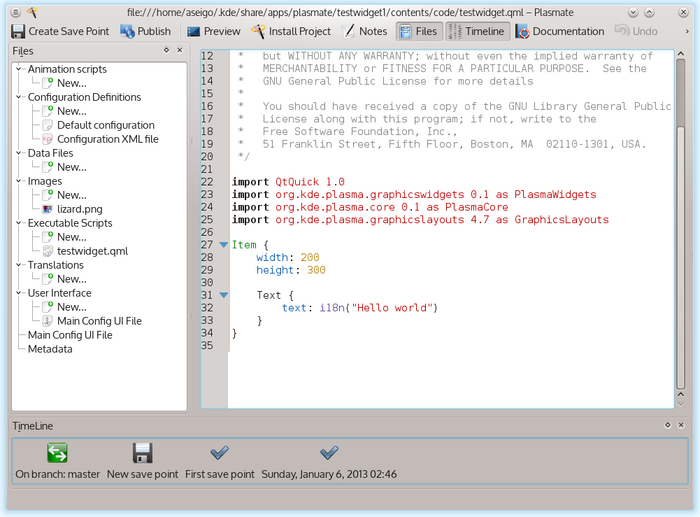The width and height of the screenshot is (700, 517).
Task: Select Main Config UI File under User Interface
Action: [99, 321]
